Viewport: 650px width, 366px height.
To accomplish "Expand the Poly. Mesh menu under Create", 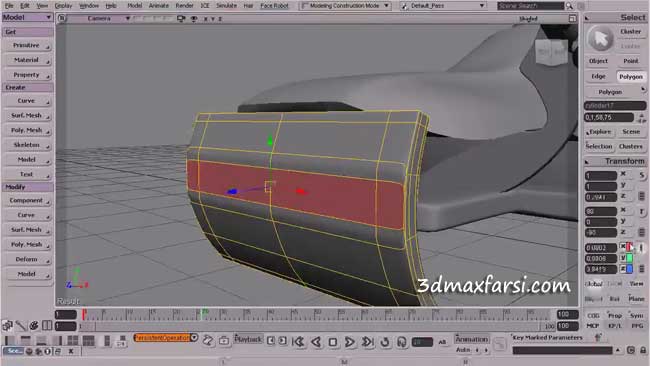I will [27, 130].
